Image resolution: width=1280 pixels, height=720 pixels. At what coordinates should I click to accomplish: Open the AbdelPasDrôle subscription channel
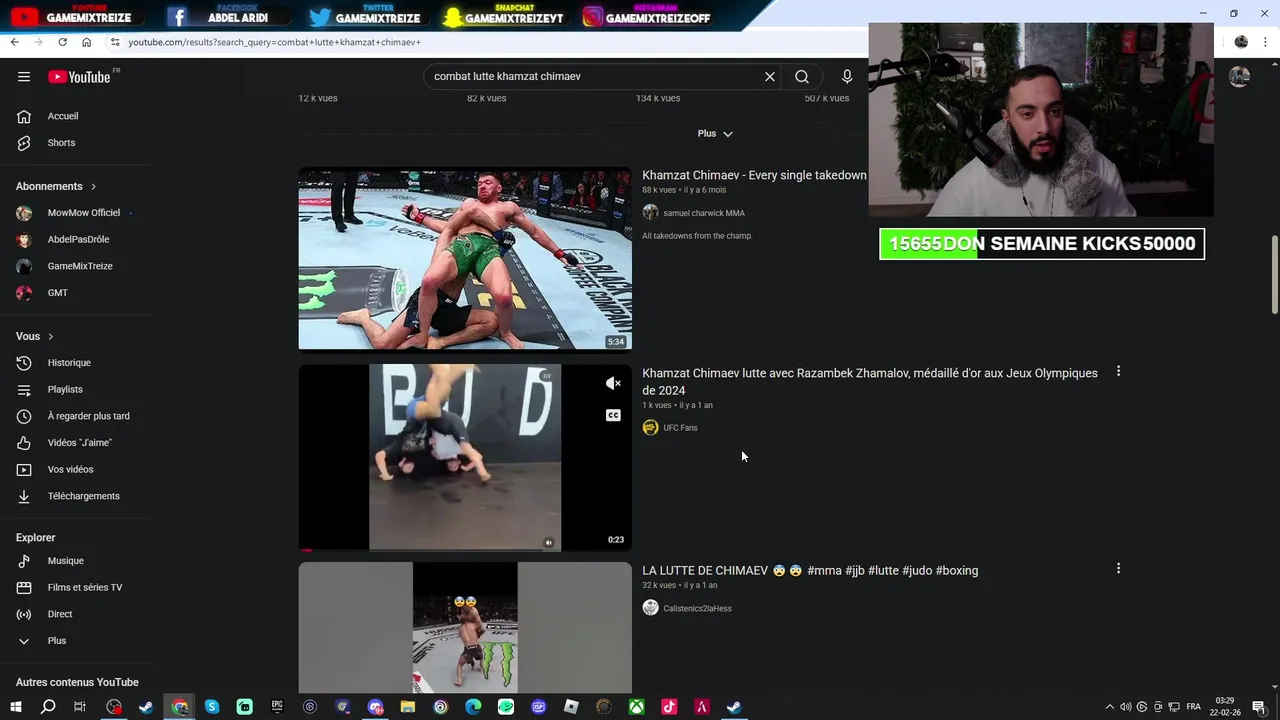click(78, 240)
